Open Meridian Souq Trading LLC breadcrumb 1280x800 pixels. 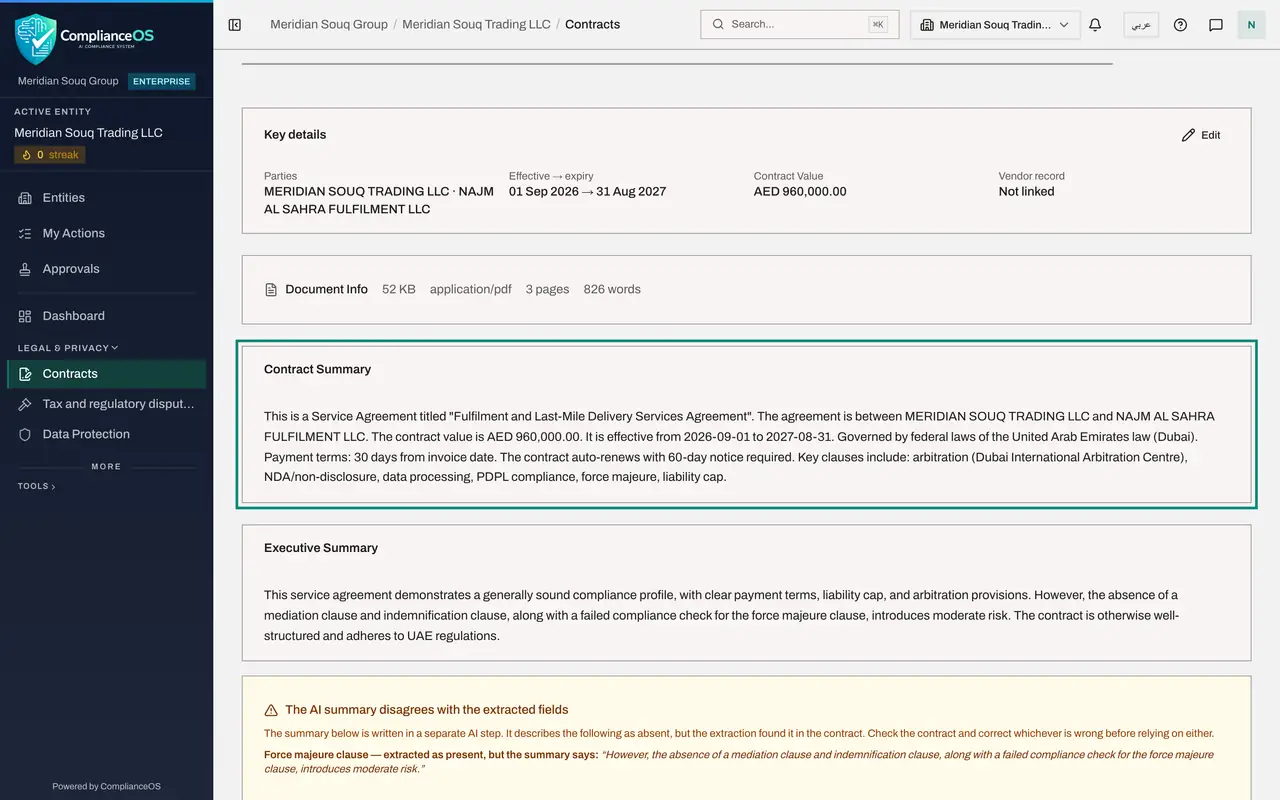(x=476, y=24)
